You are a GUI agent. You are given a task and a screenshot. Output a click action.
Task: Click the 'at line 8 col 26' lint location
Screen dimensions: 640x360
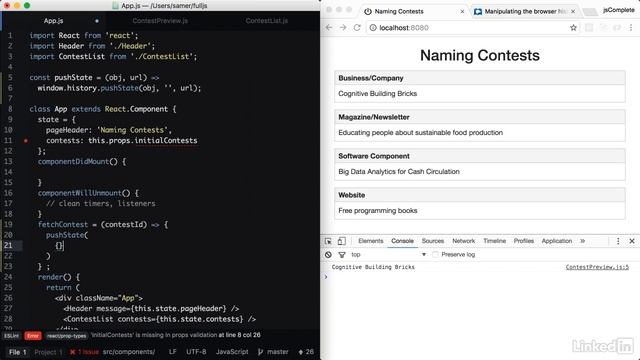239,335
